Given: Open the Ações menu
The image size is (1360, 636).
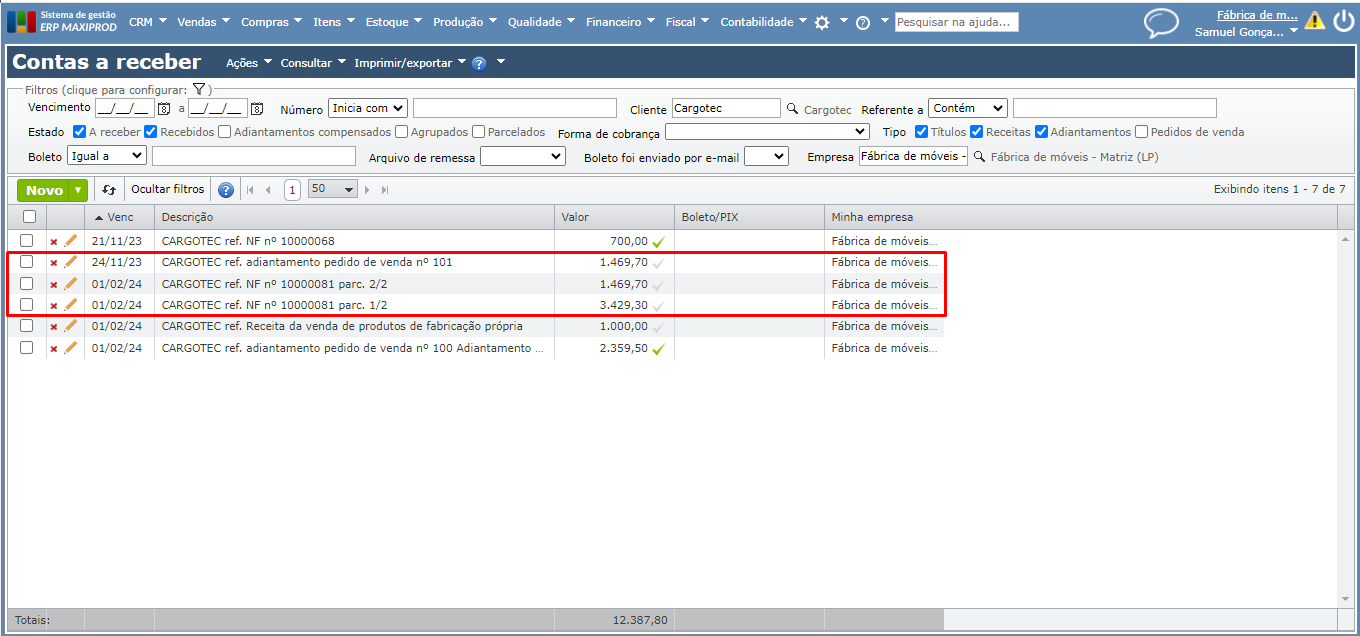Looking at the screenshot, I should point(248,63).
